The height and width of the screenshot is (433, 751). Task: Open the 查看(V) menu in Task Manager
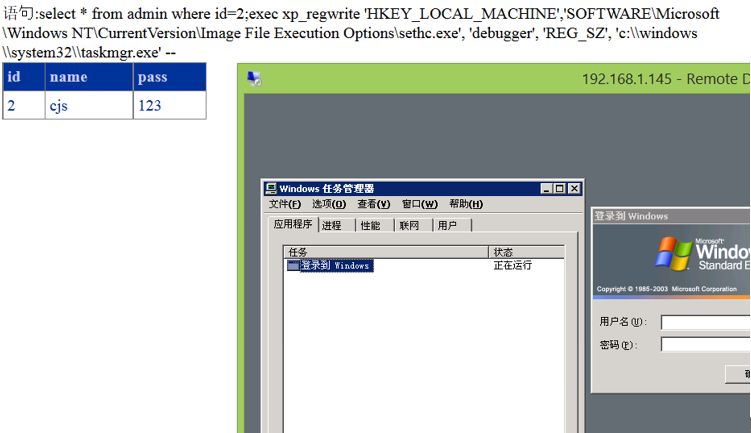click(x=374, y=204)
